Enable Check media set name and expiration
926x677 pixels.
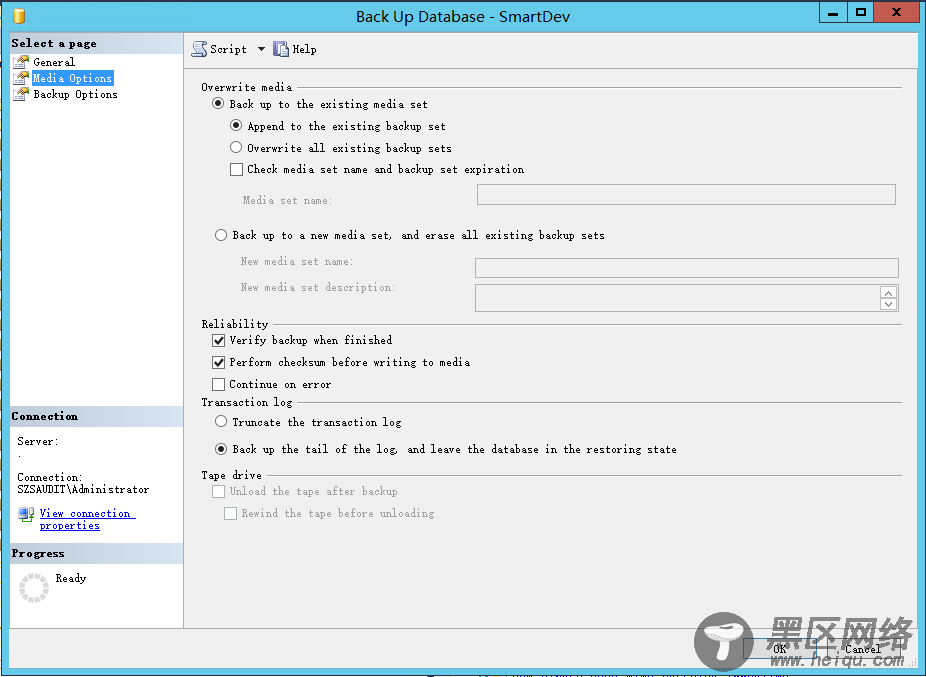point(236,170)
